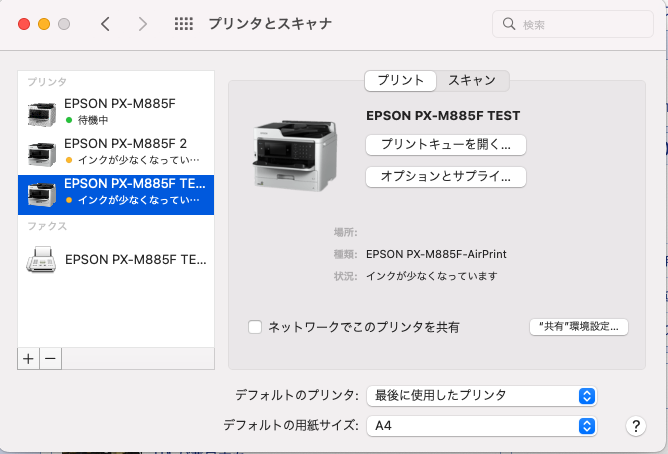Close the window with red button
Image resolution: width=668 pixels, height=454 pixels.
24,24
